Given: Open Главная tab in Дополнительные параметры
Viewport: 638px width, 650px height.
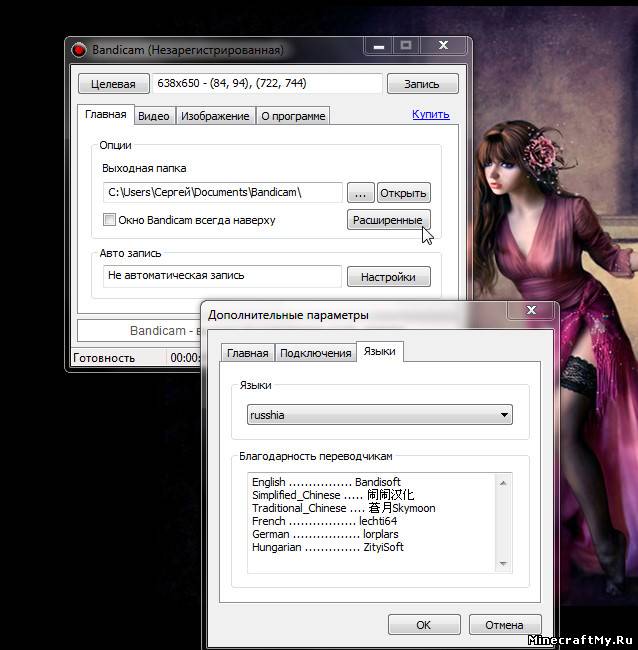Looking at the screenshot, I should pos(247,353).
